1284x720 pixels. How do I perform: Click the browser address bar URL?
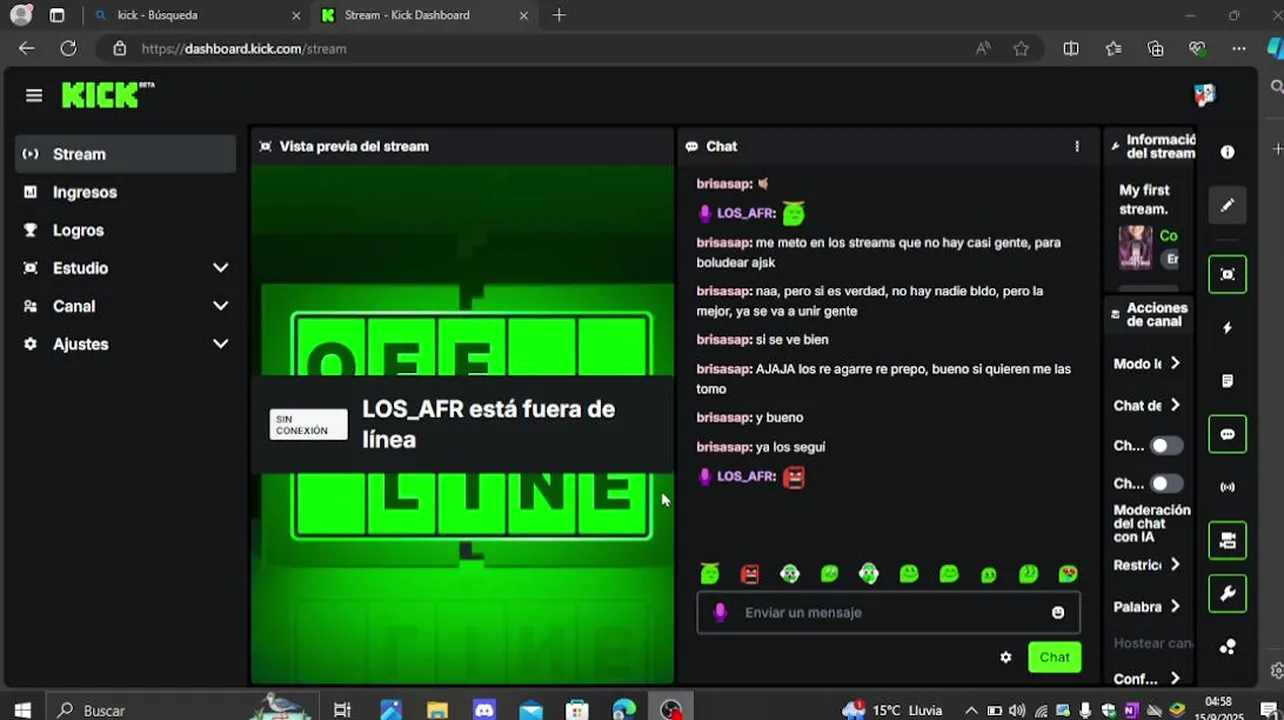[x=244, y=48]
